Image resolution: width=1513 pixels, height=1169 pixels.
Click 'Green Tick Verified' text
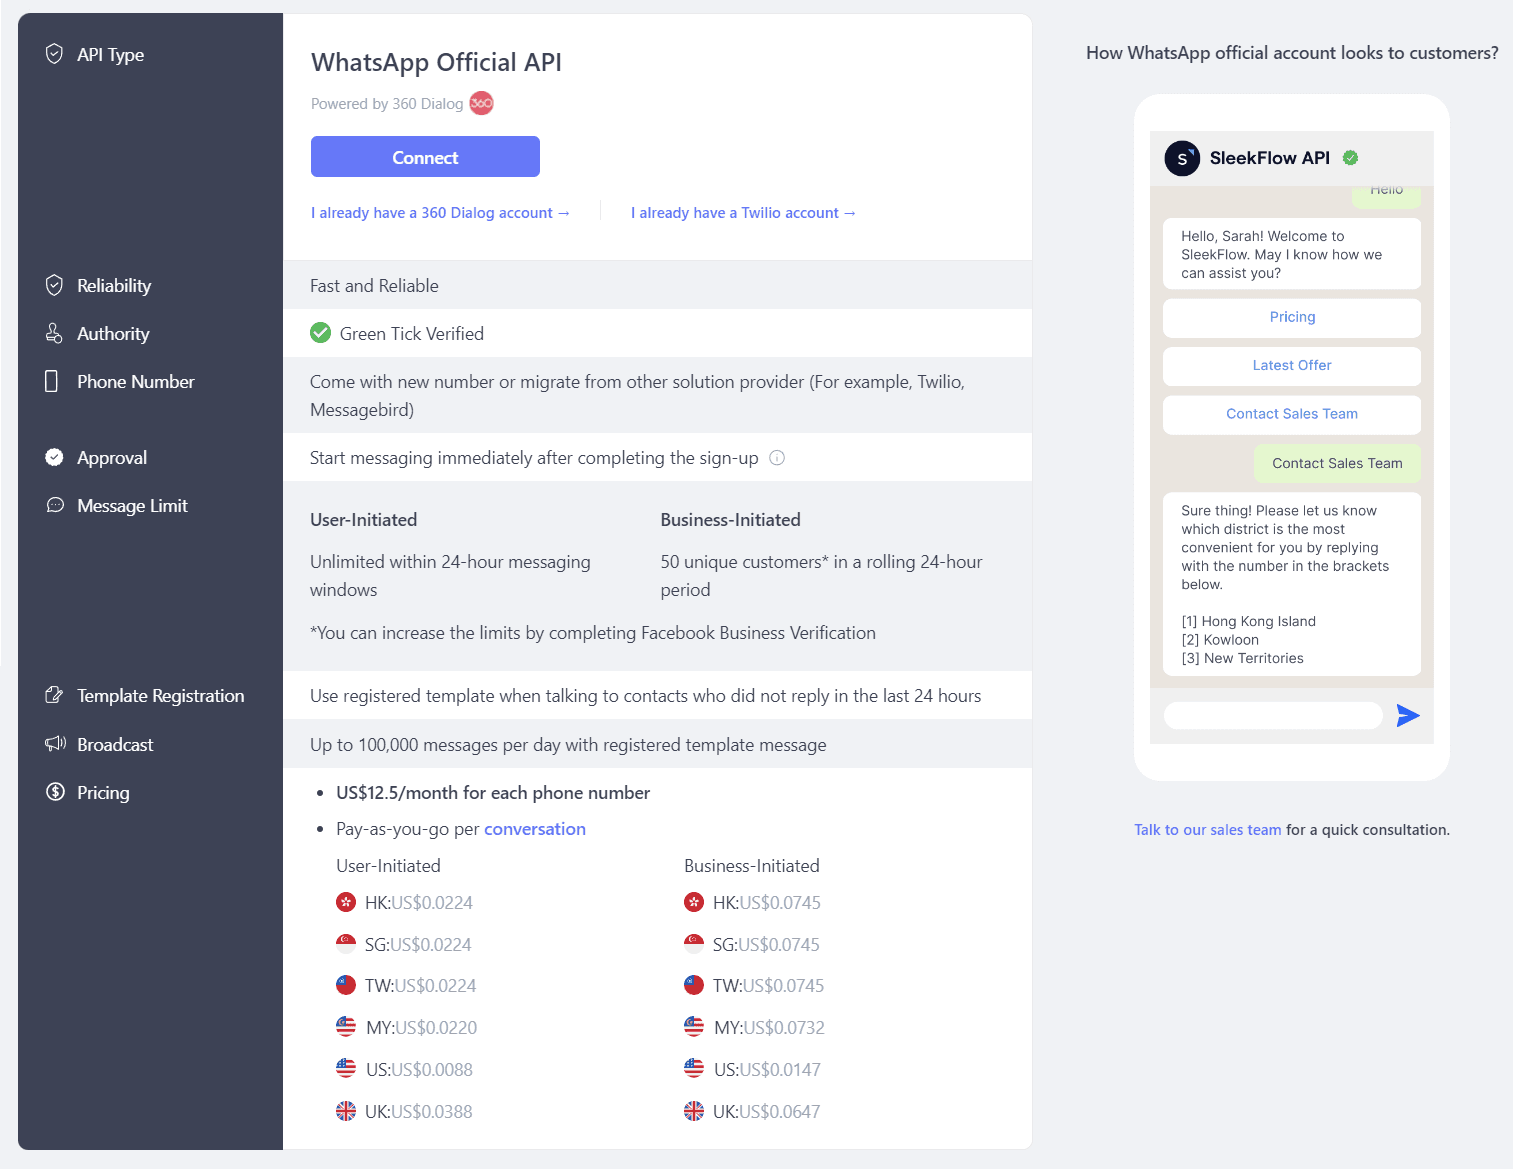point(412,333)
